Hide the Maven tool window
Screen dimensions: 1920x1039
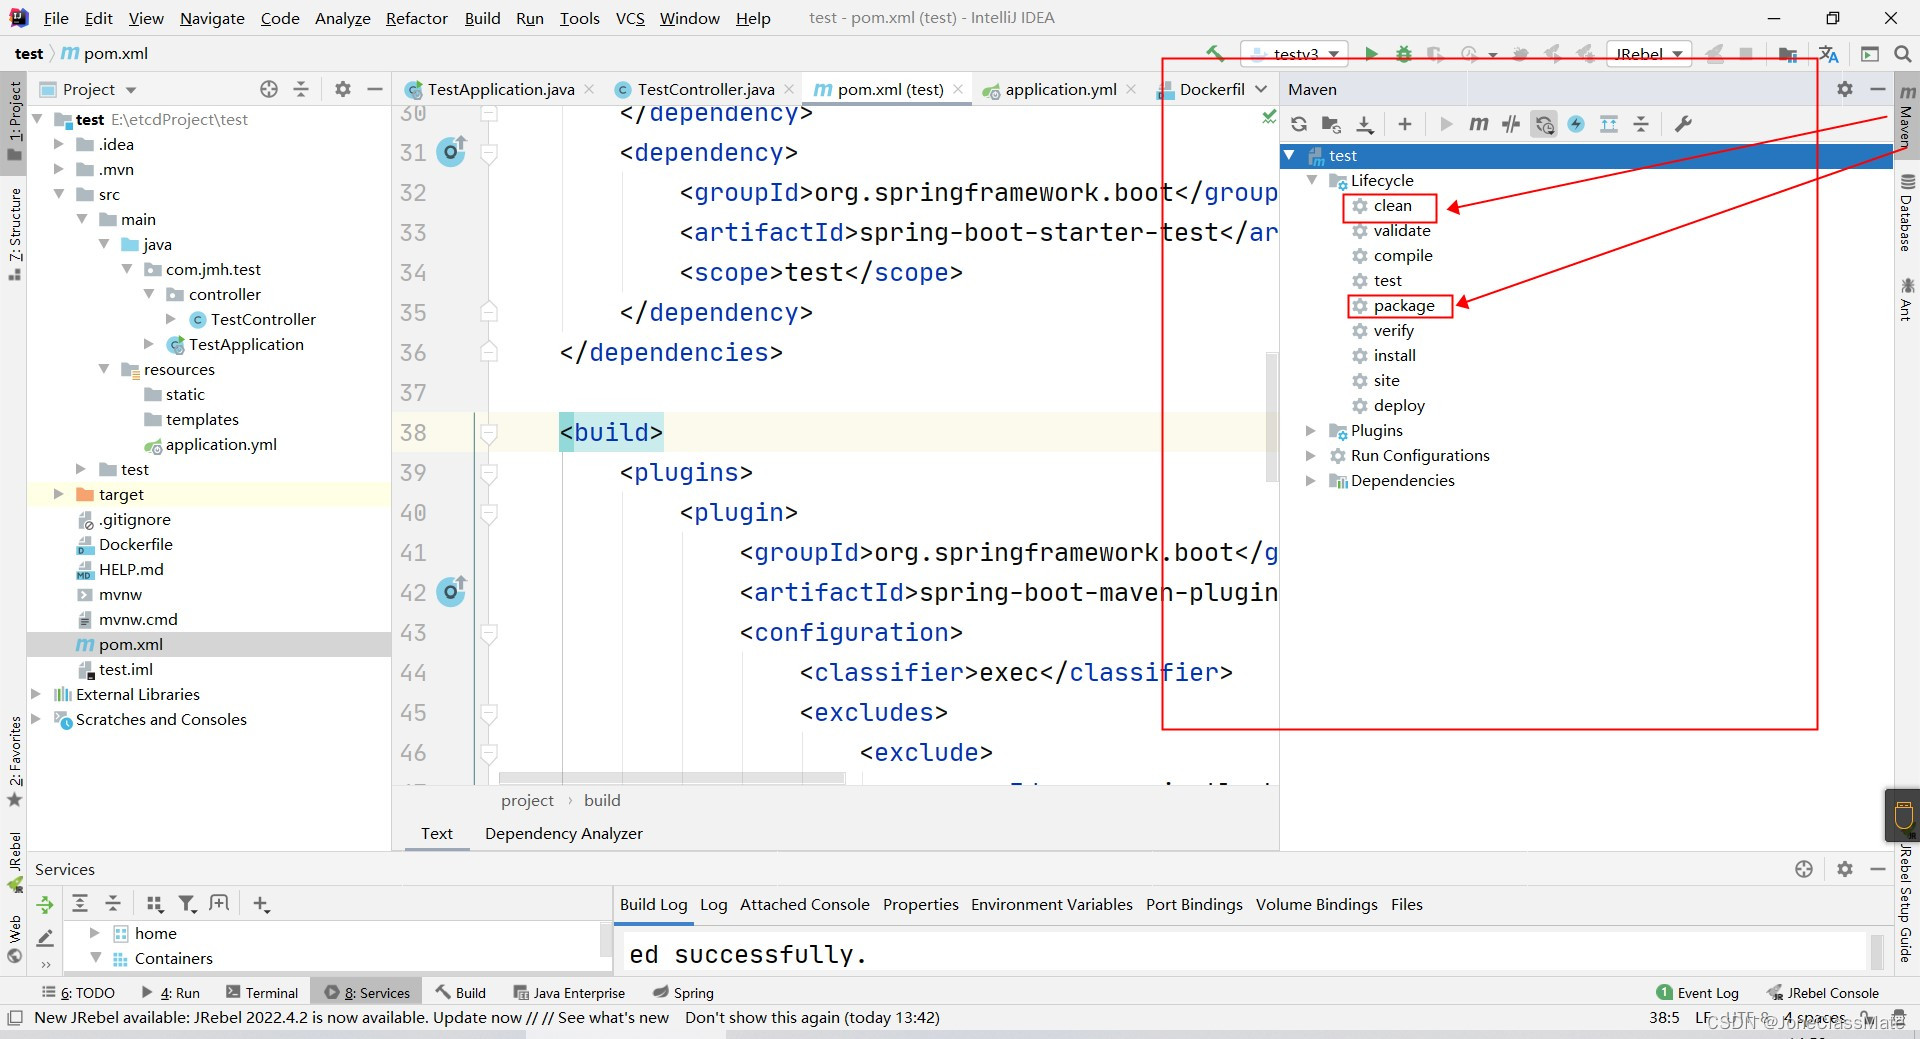click(1877, 89)
